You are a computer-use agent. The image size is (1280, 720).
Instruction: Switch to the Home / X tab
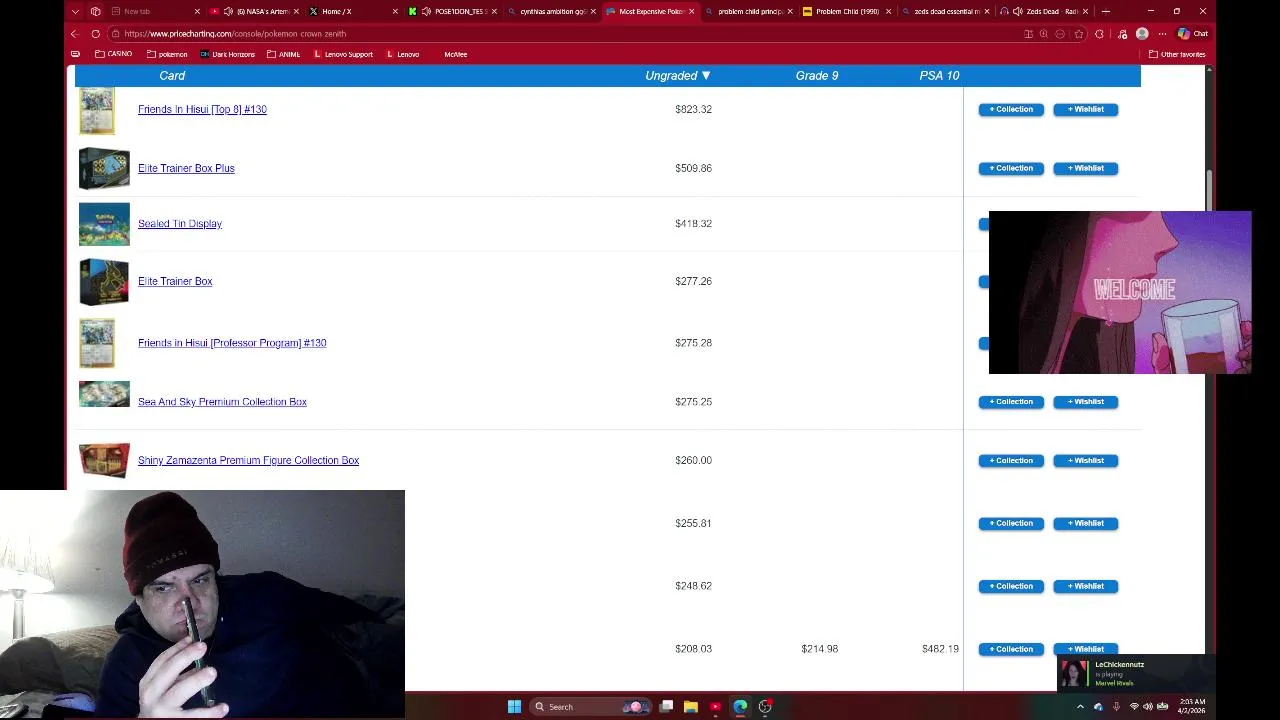(x=355, y=11)
